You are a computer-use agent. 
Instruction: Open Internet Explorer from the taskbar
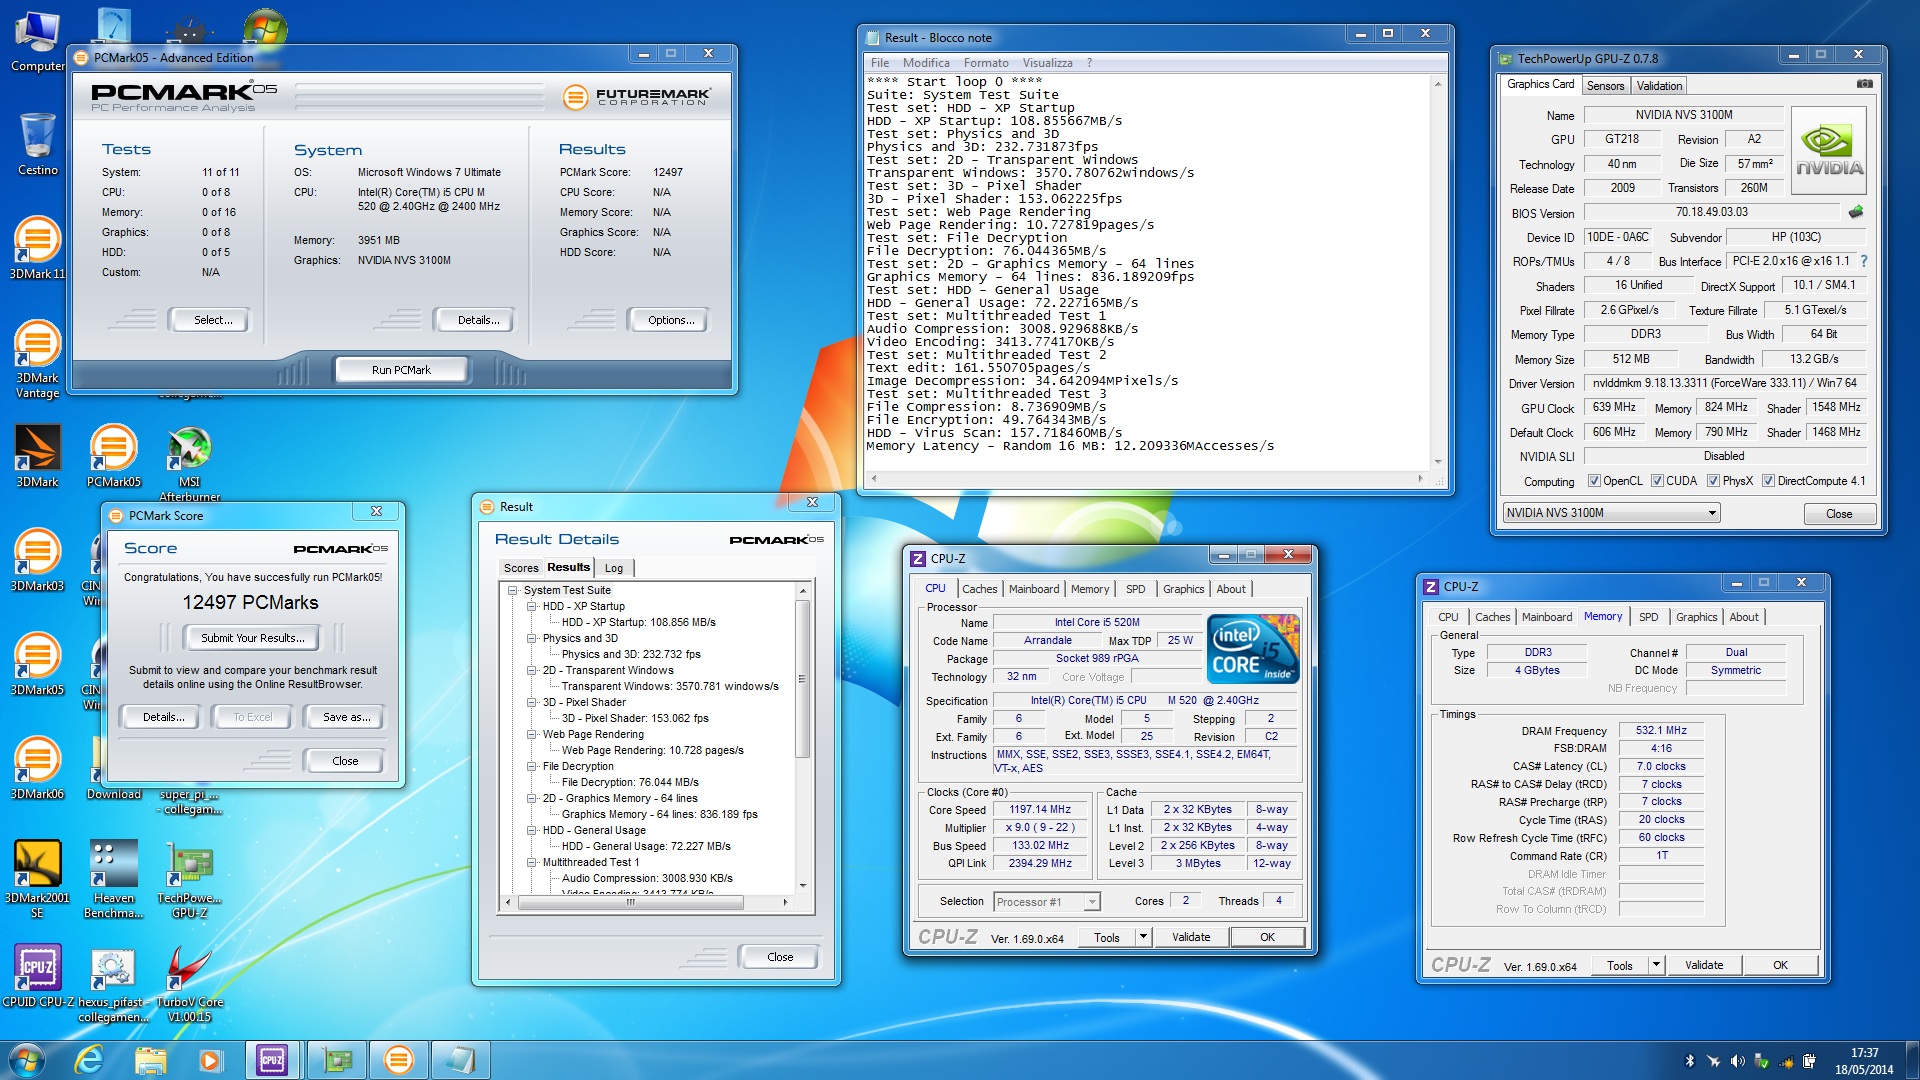click(89, 1059)
